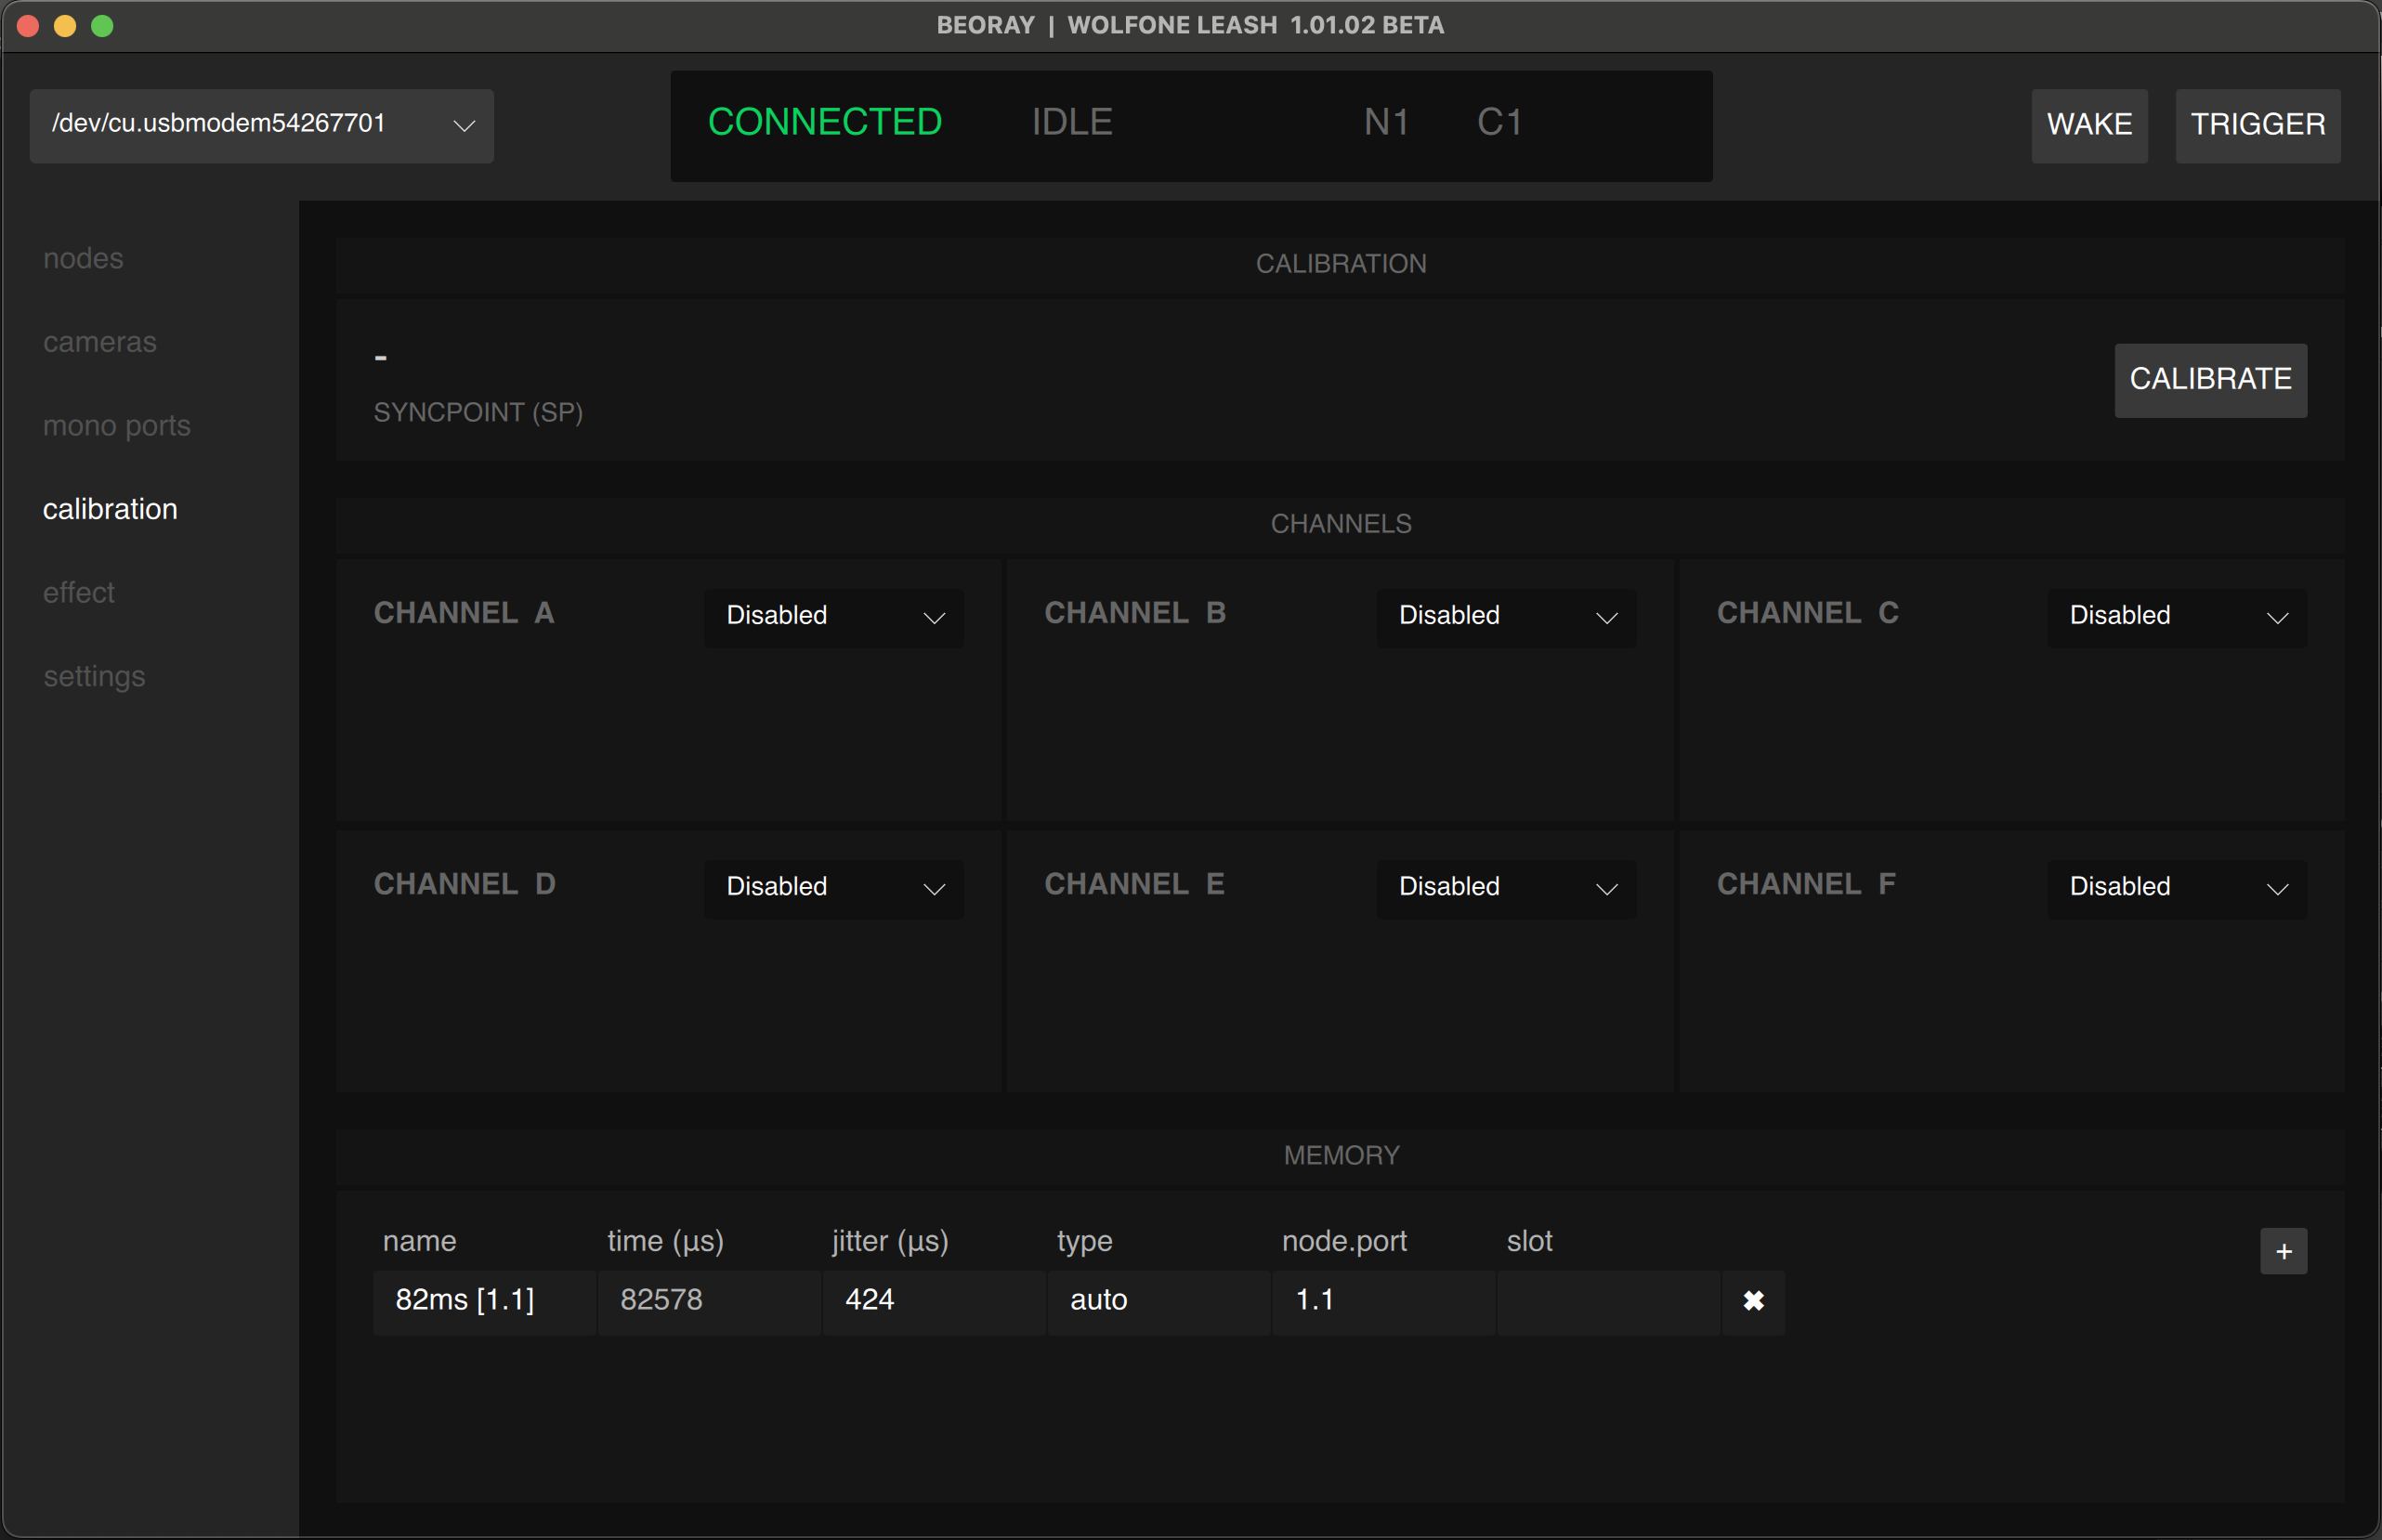Delete the 82ms [1.1] memory entry
The width and height of the screenshot is (2382, 1540).
coord(1754,1302)
